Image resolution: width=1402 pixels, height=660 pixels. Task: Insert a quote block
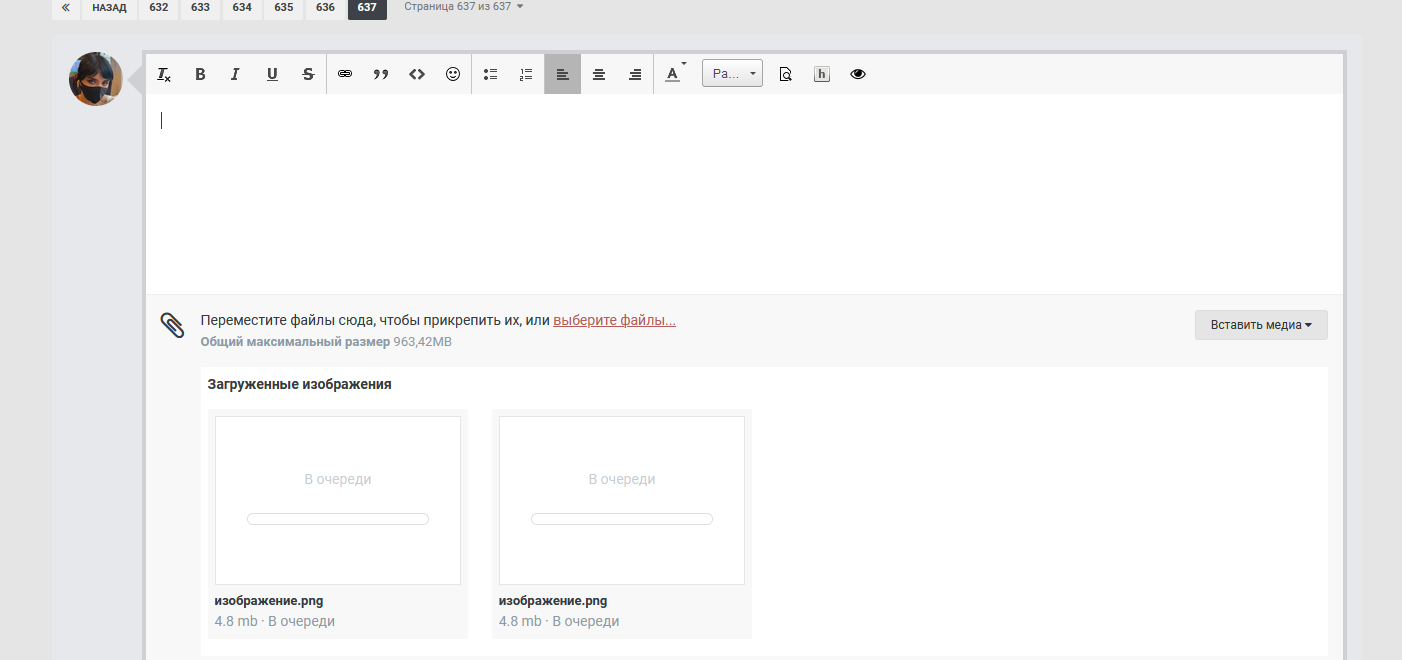(x=381, y=74)
